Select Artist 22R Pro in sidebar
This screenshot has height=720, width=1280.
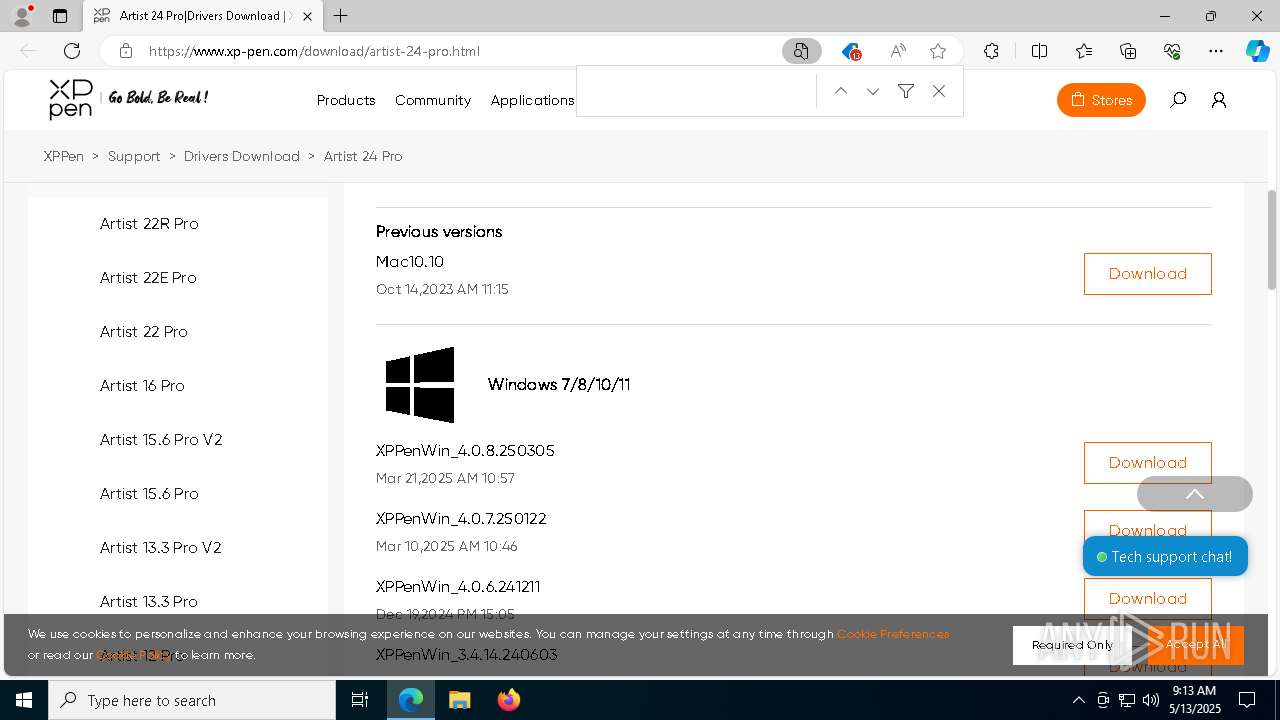[149, 224]
